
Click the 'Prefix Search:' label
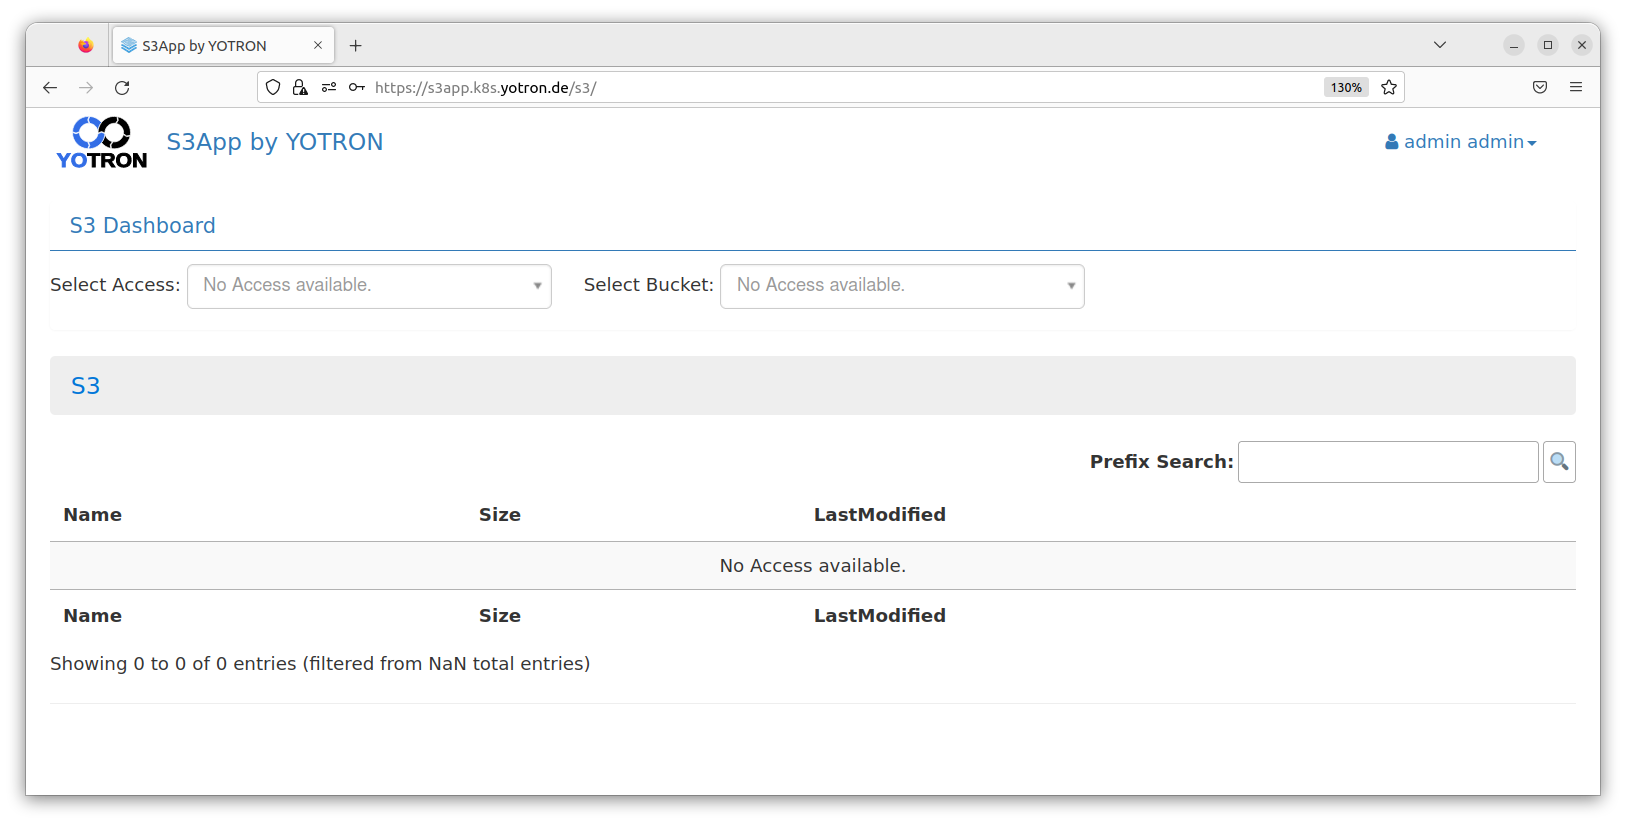tap(1162, 462)
